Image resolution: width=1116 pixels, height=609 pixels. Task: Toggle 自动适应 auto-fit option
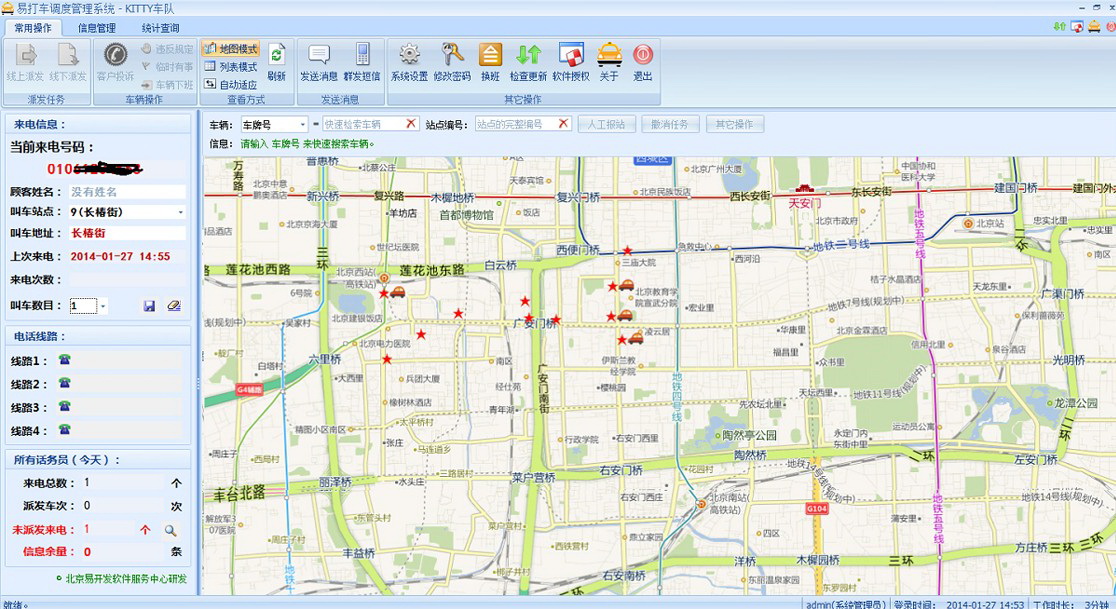[230, 85]
